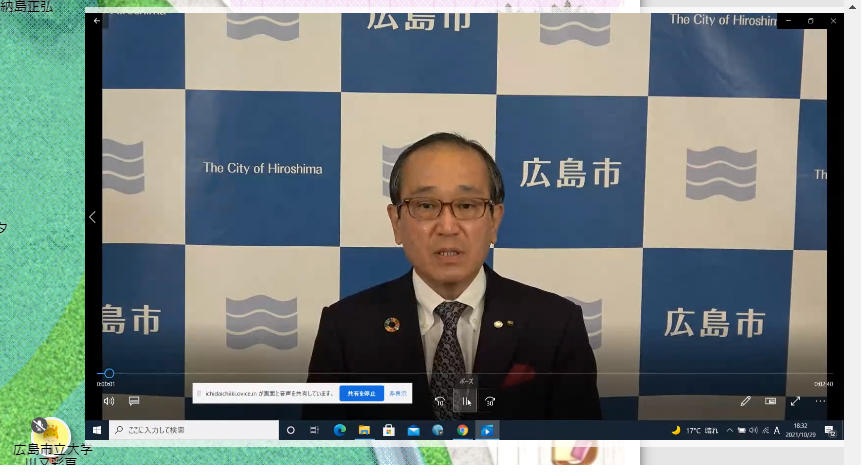Click the 非表示 hide link in sharing bar
Image resolution: width=862 pixels, height=476 pixels.
[x=398, y=394]
